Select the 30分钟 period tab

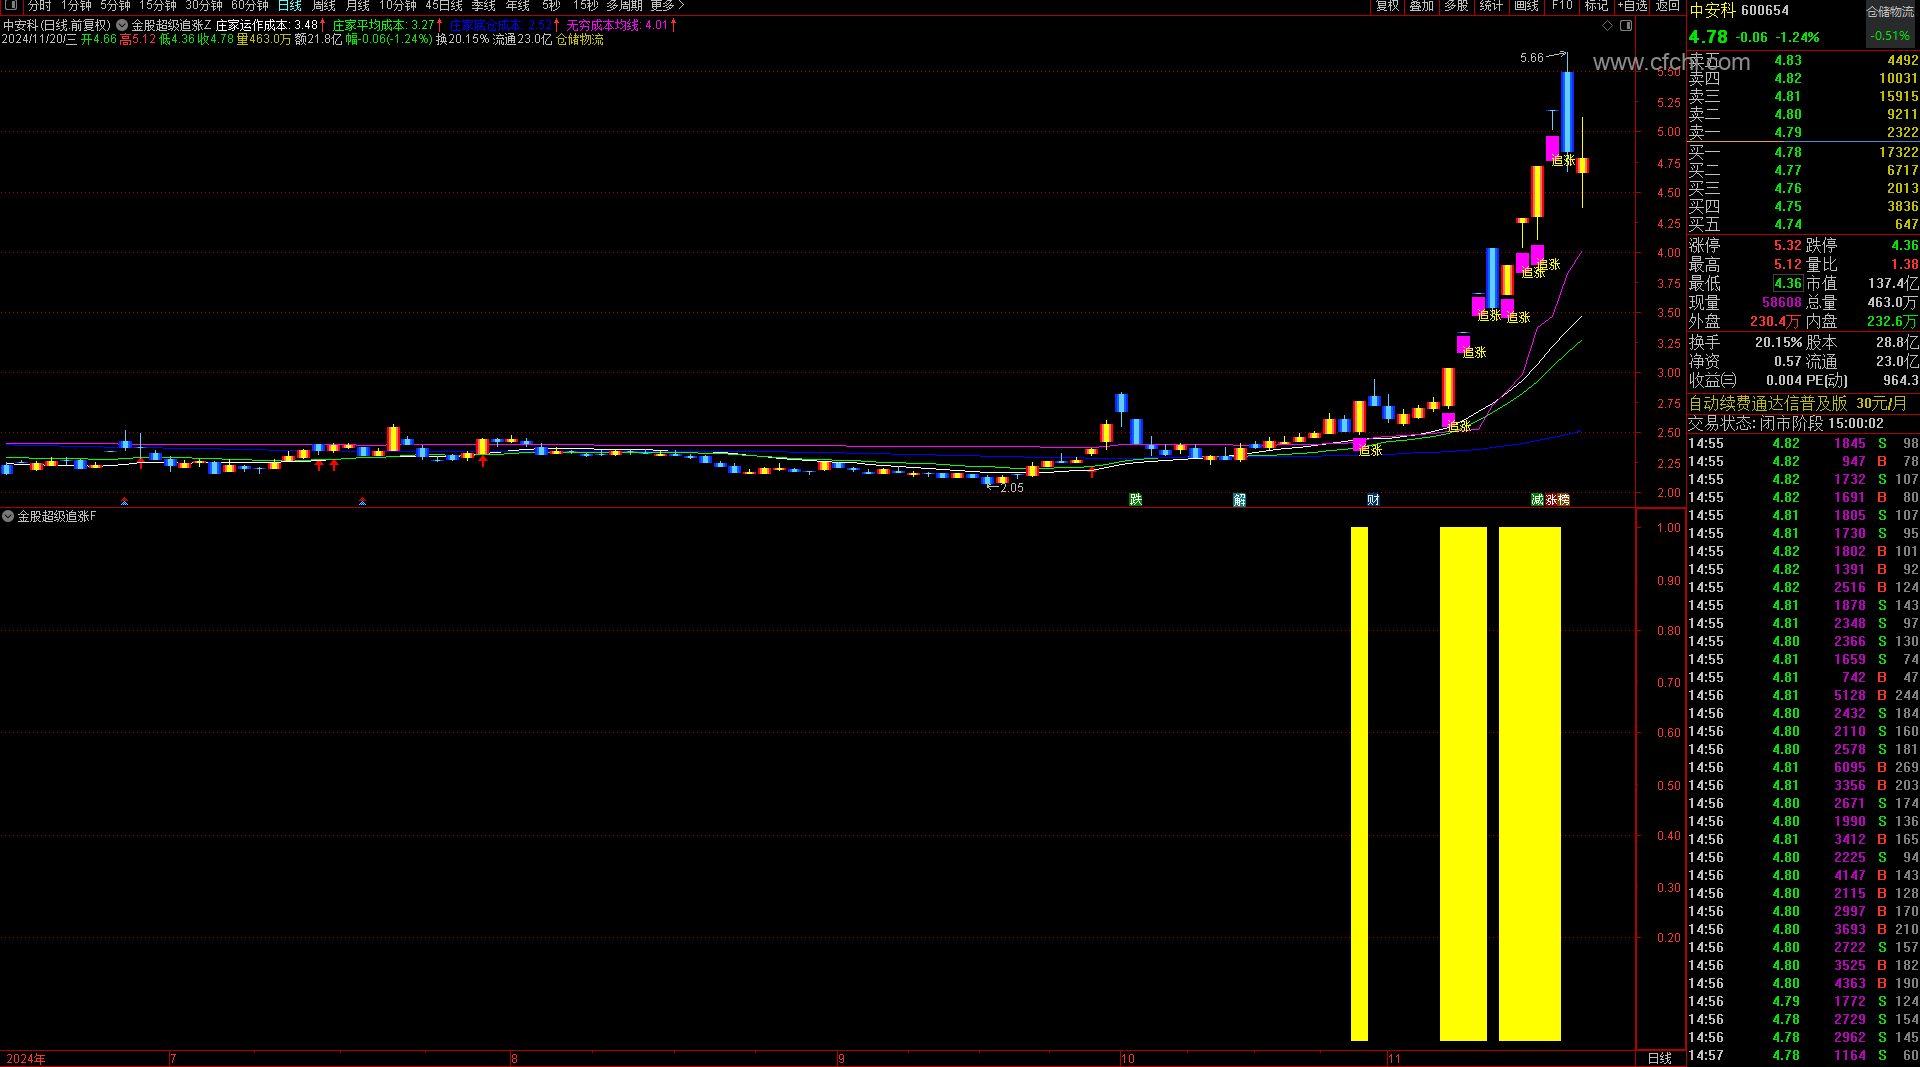(x=204, y=6)
